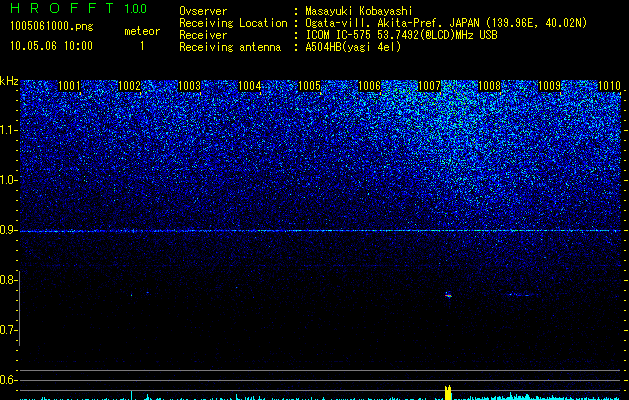This screenshot has width=629, height=400.
Task: Click the 1.0 kHz axis label
Action: pos(9,180)
